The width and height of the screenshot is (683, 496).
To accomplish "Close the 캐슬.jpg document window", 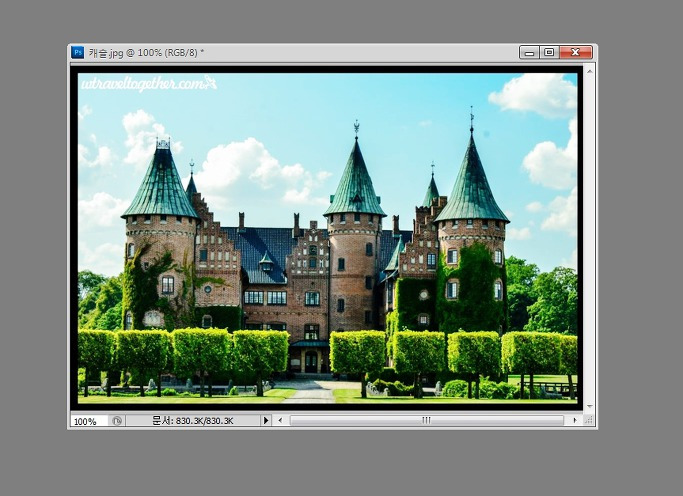I will (x=576, y=53).
